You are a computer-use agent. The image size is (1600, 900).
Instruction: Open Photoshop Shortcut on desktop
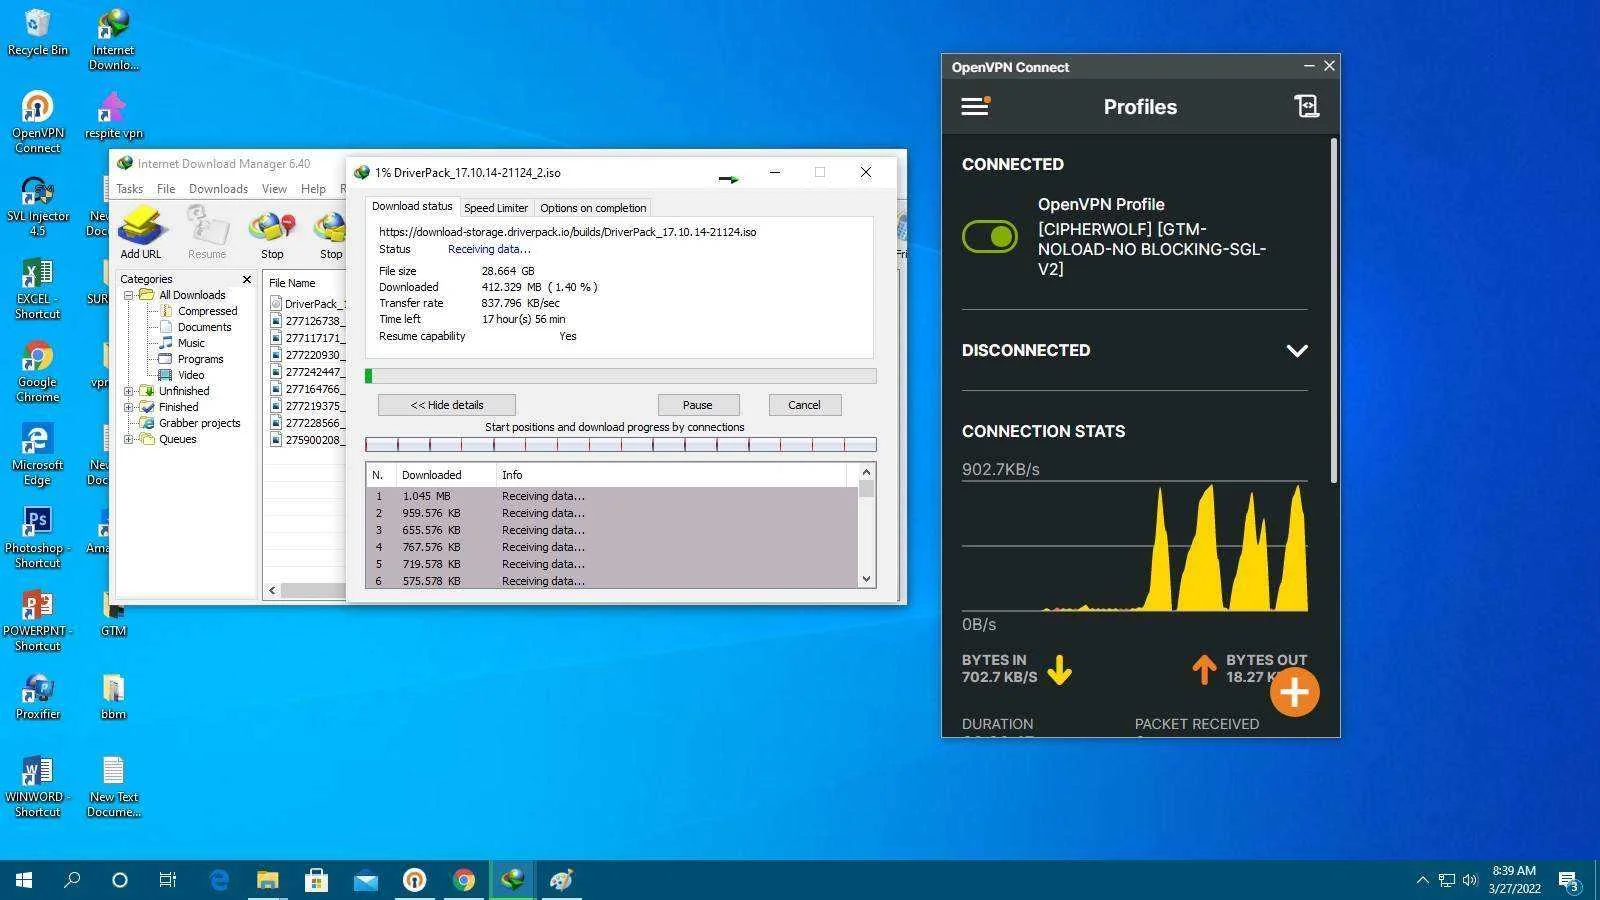(x=37, y=537)
